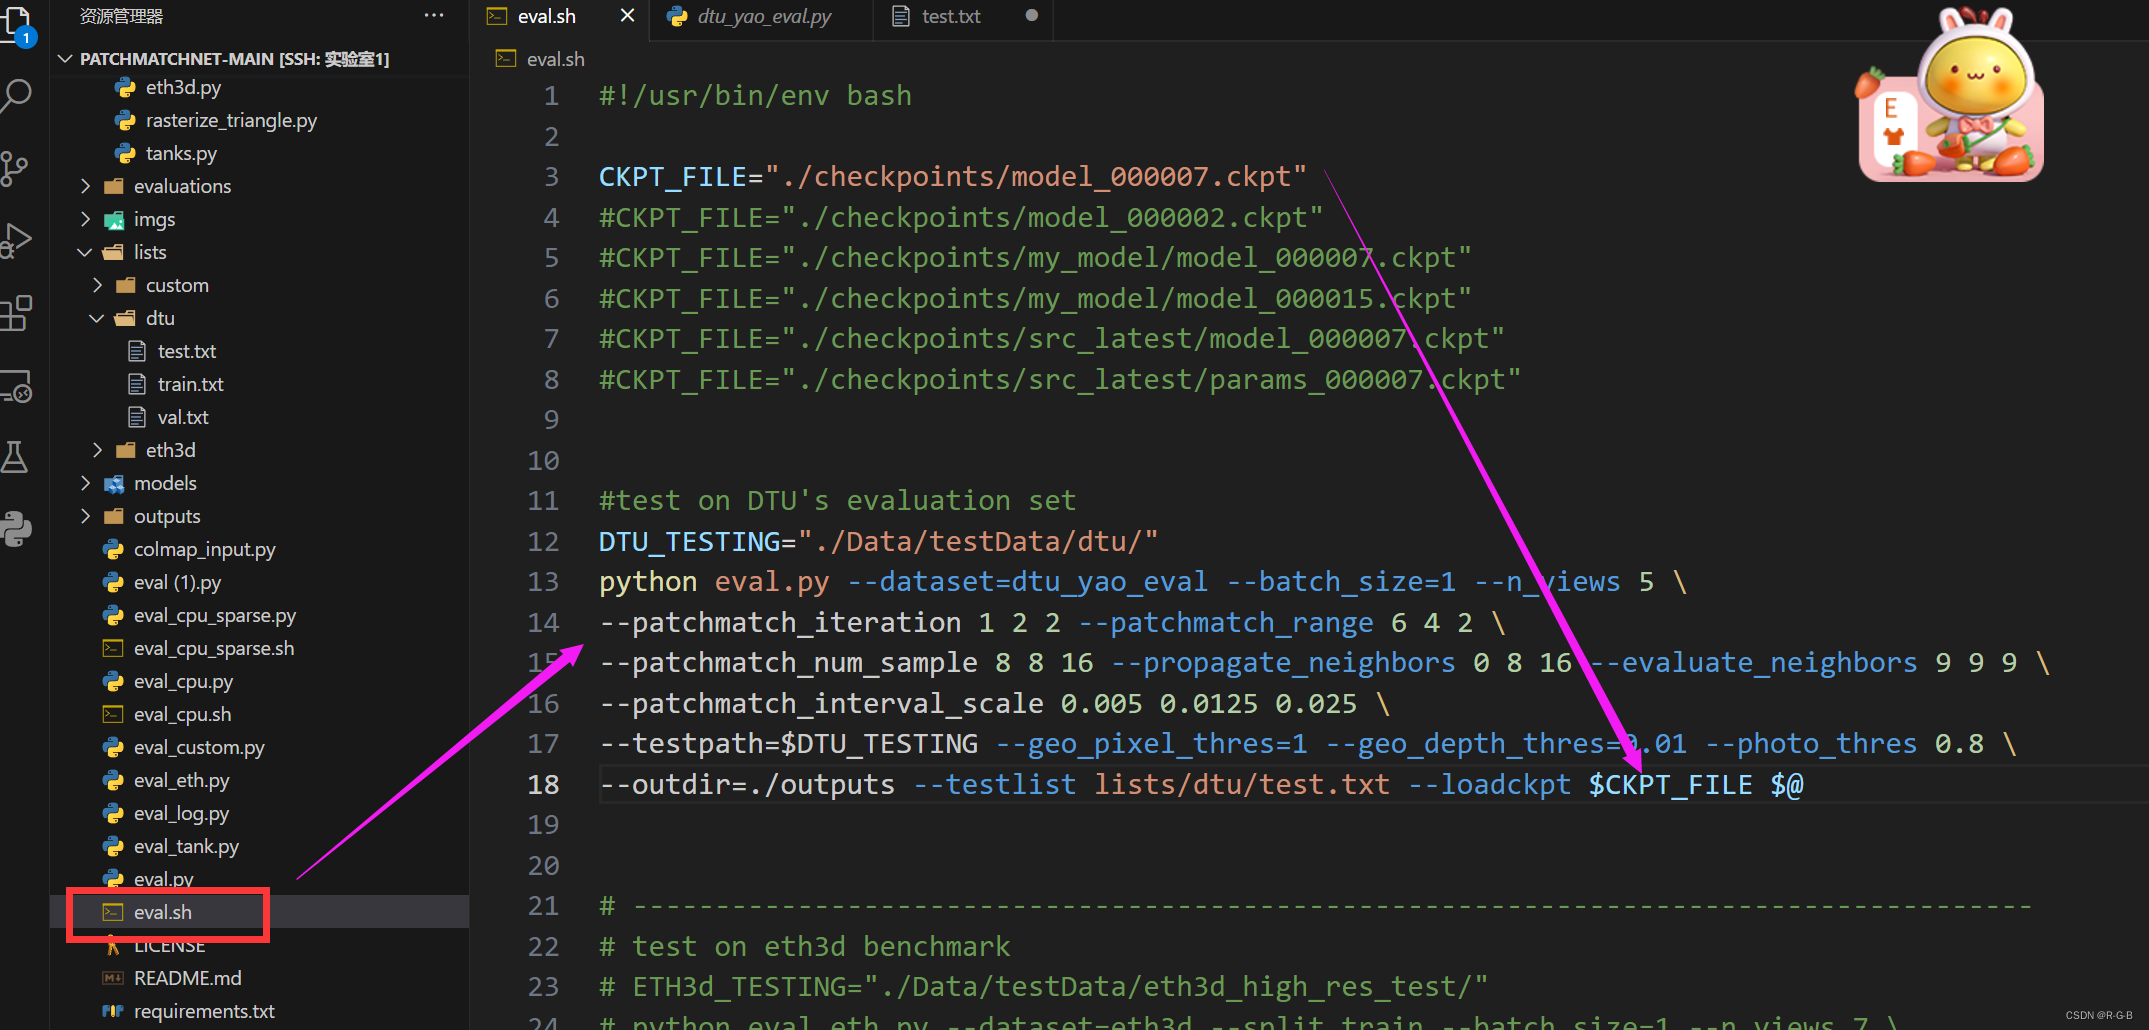Viewport: 2149px width, 1030px height.
Task: Click the shell icon beside eval_cpu.sh
Action: (x=113, y=714)
